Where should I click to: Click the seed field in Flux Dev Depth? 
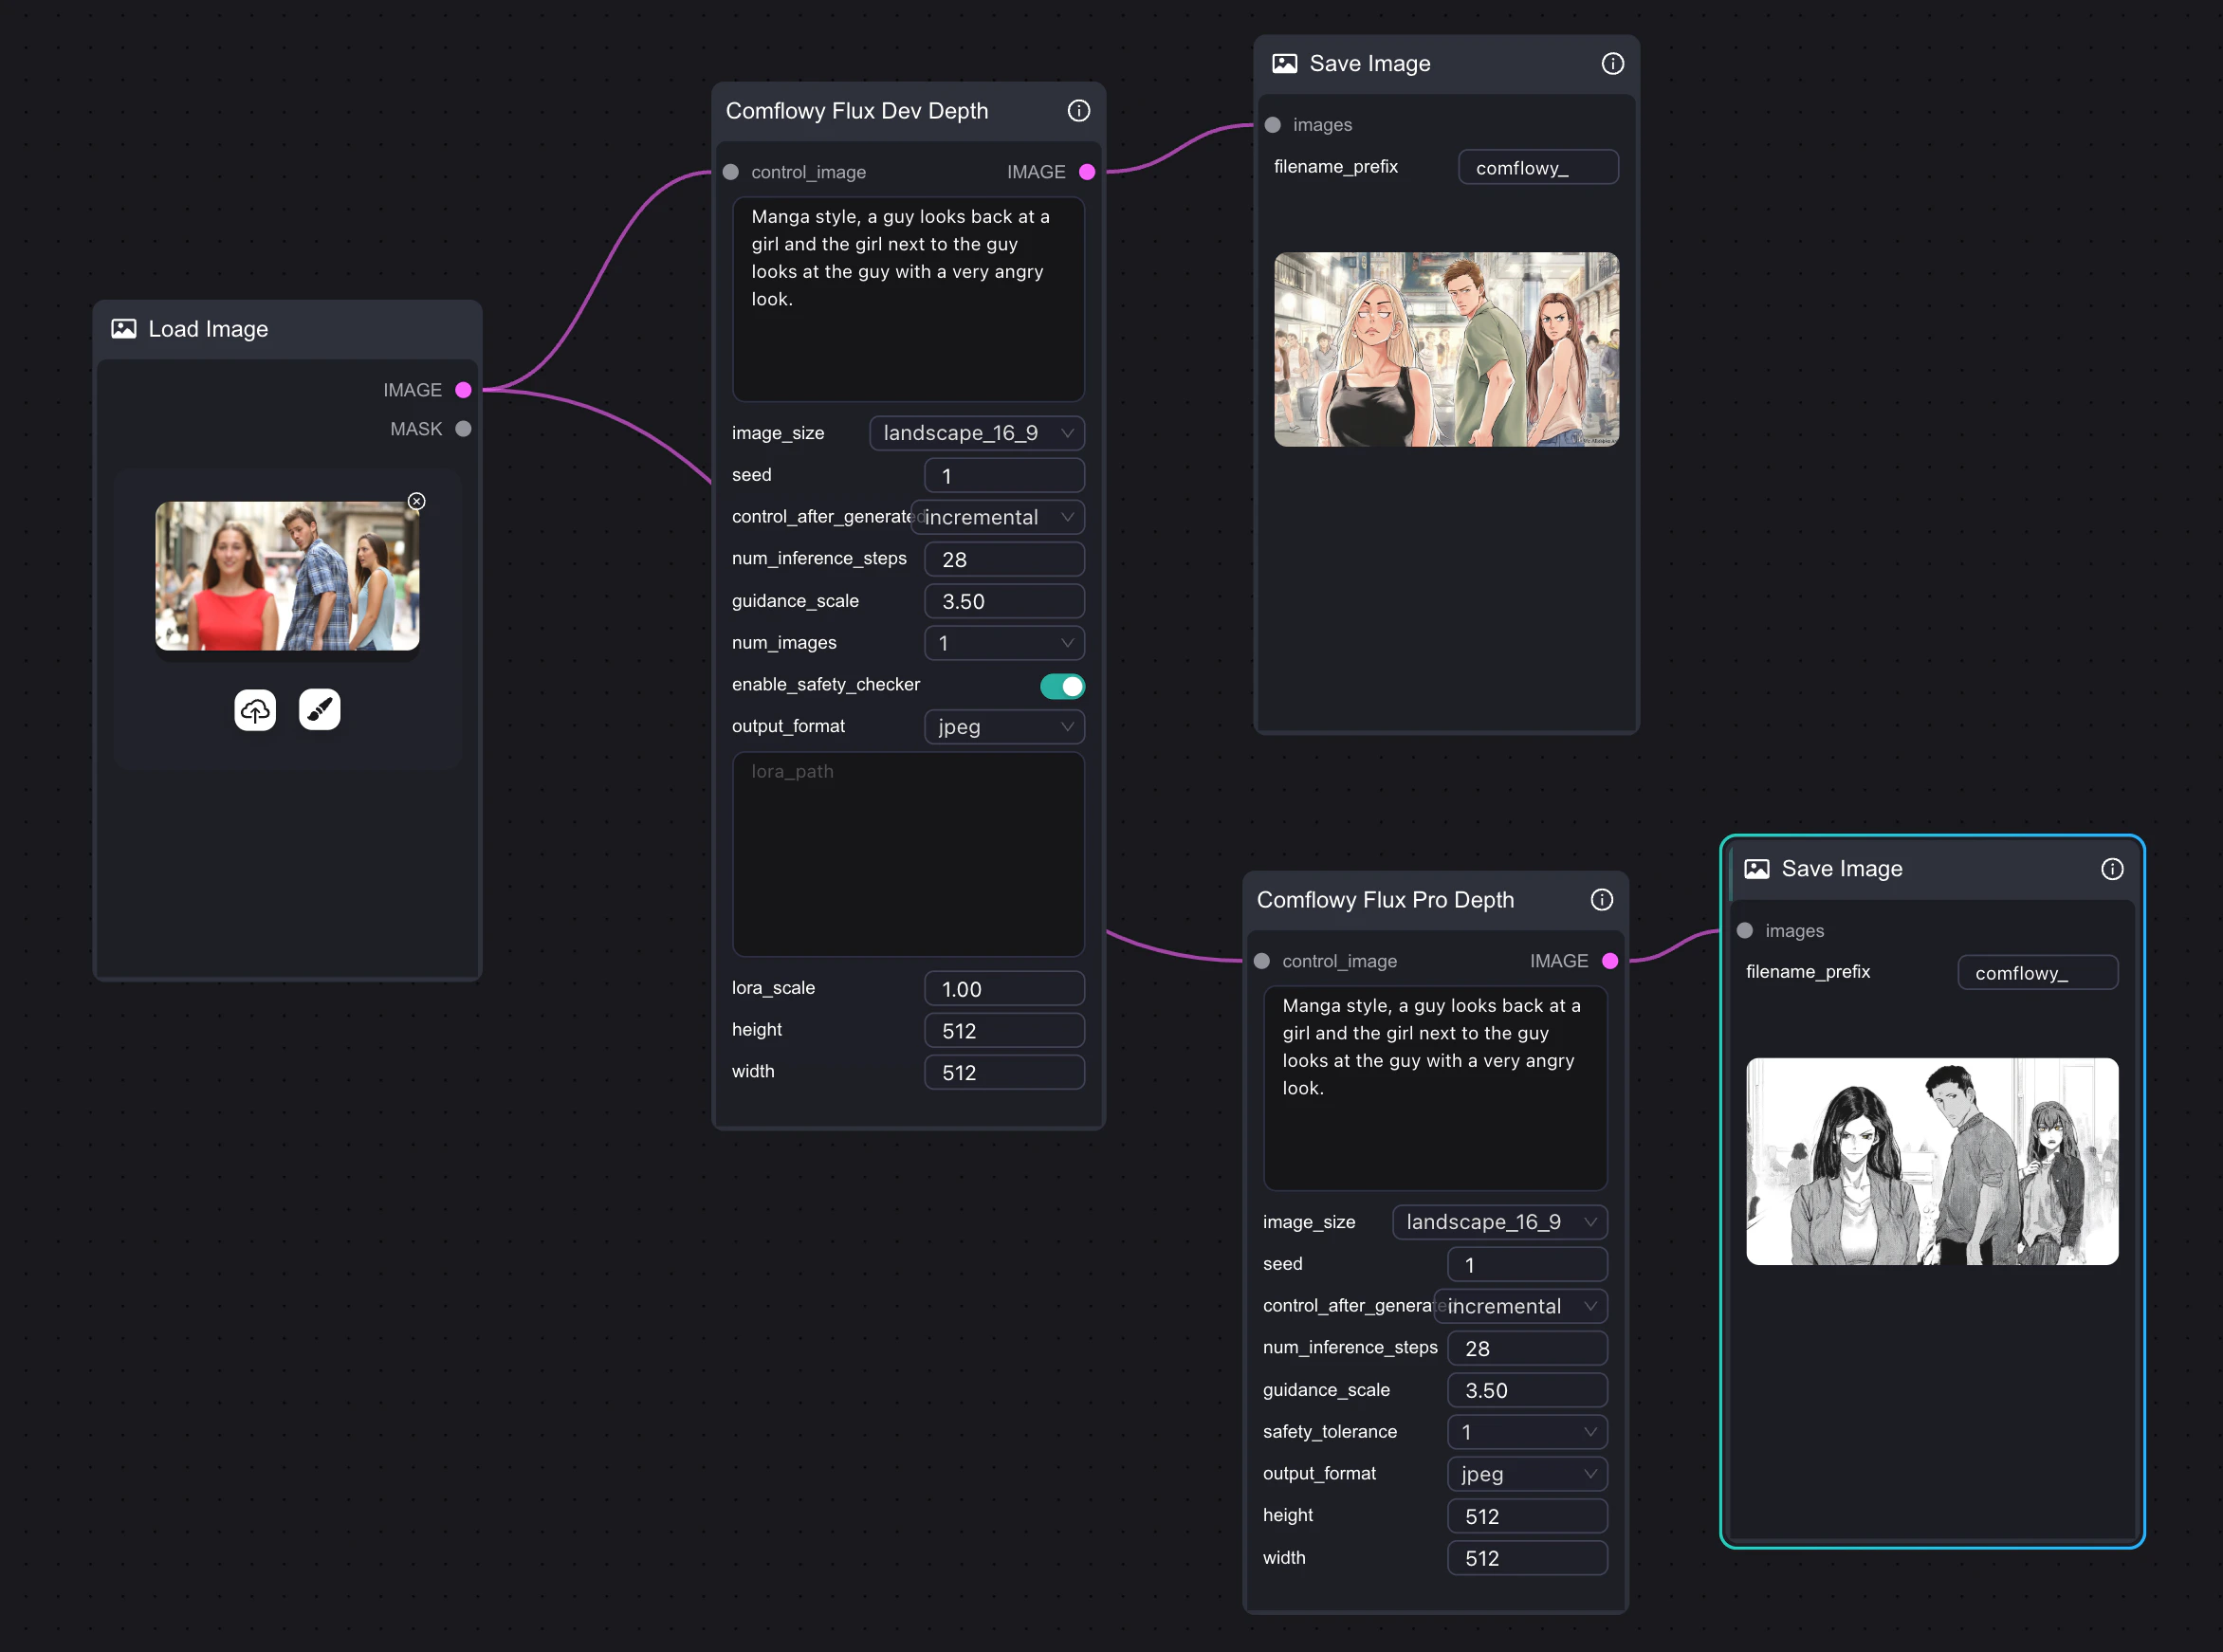[x=1004, y=476]
